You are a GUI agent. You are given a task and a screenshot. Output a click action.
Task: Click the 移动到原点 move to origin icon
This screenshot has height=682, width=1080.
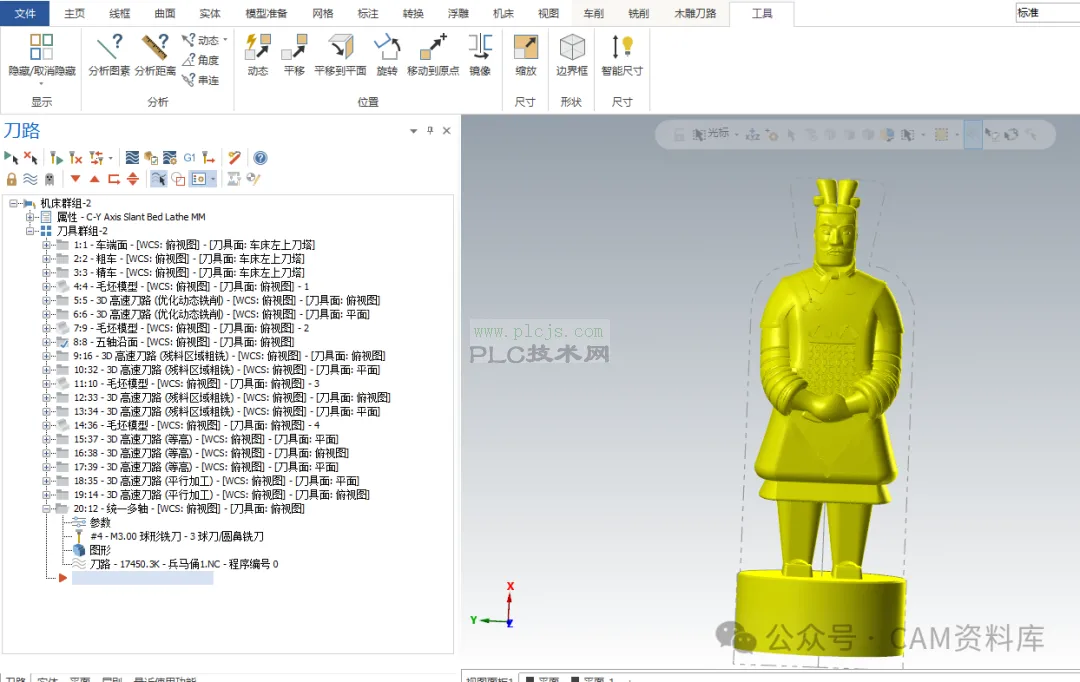pyautogui.click(x=433, y=54)
